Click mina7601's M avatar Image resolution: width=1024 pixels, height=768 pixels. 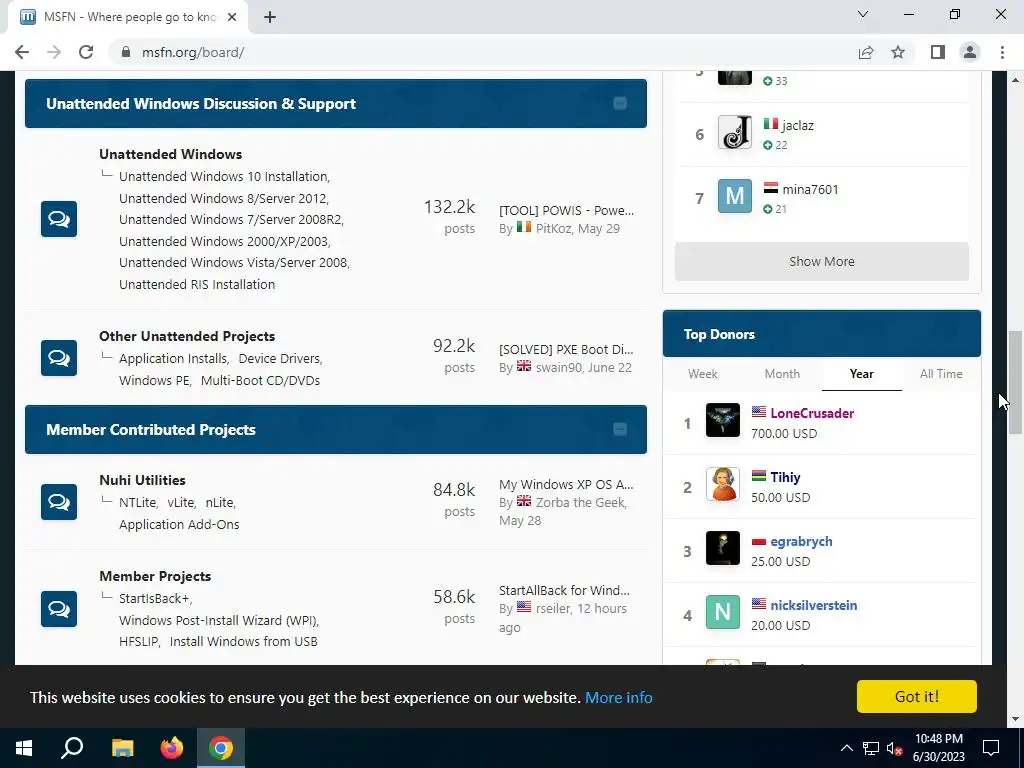point(735,196)
